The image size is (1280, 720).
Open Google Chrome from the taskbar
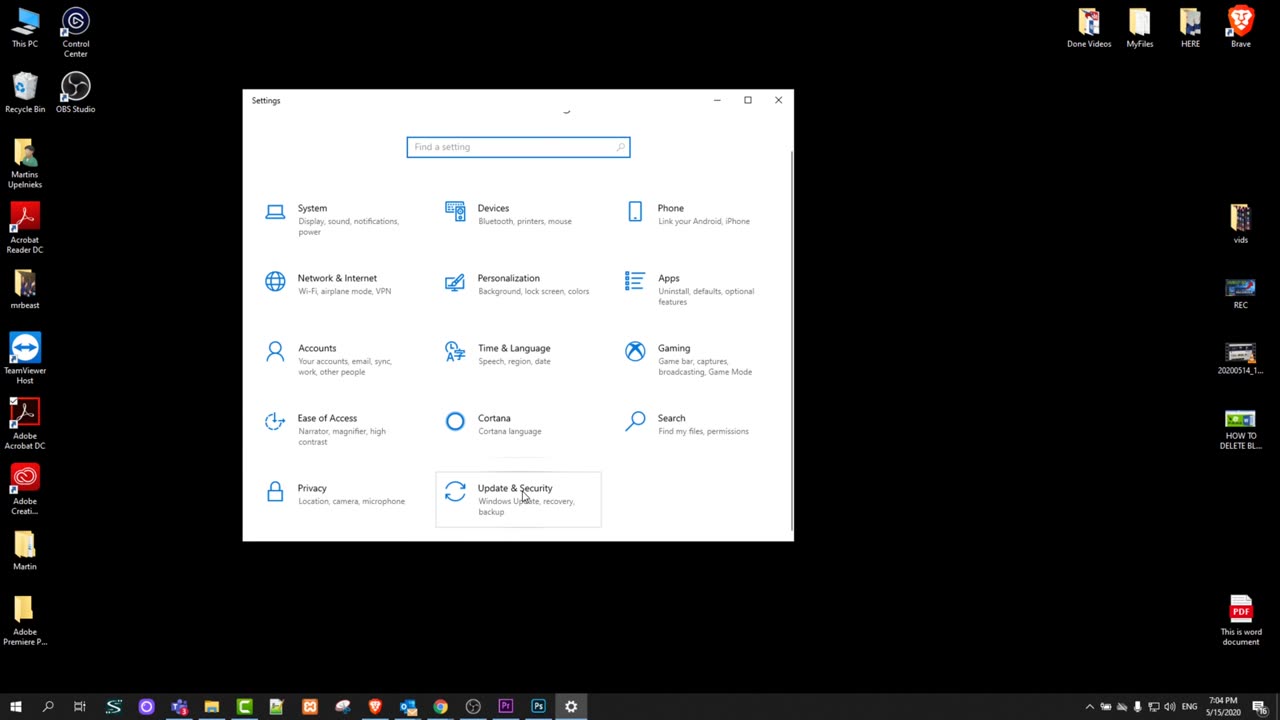(x=440, y=707)
